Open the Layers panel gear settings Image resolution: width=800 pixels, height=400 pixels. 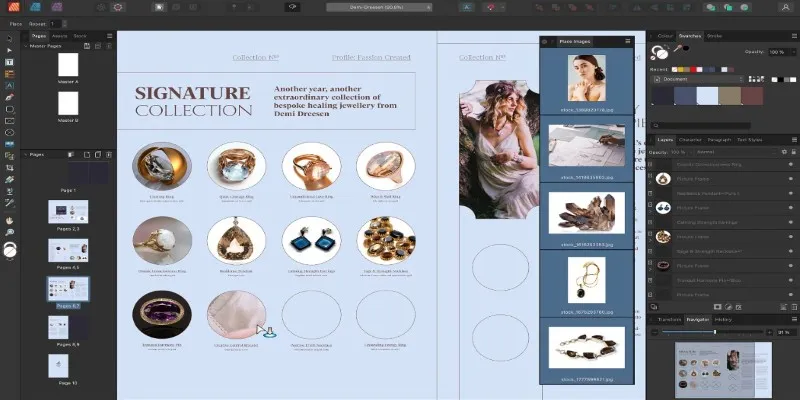pos(784,152)
